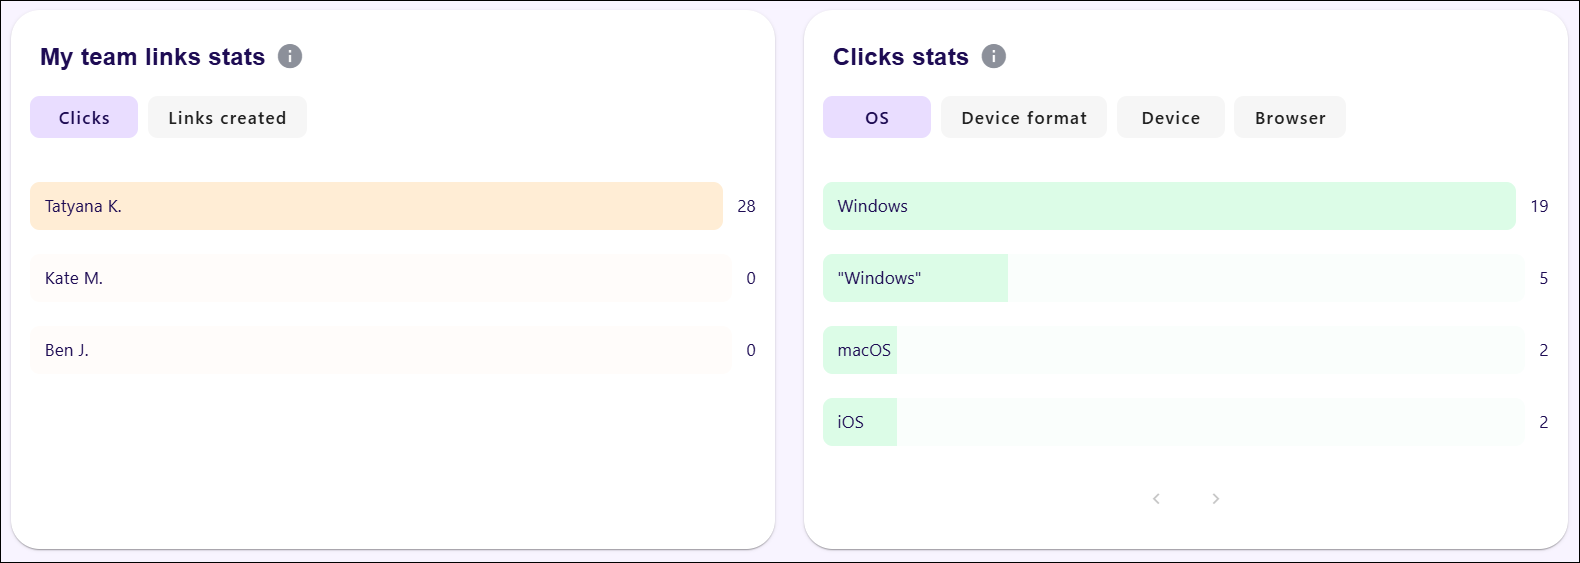Select the macOS bar
The image size is (1580, 563).
(1173, 350)
